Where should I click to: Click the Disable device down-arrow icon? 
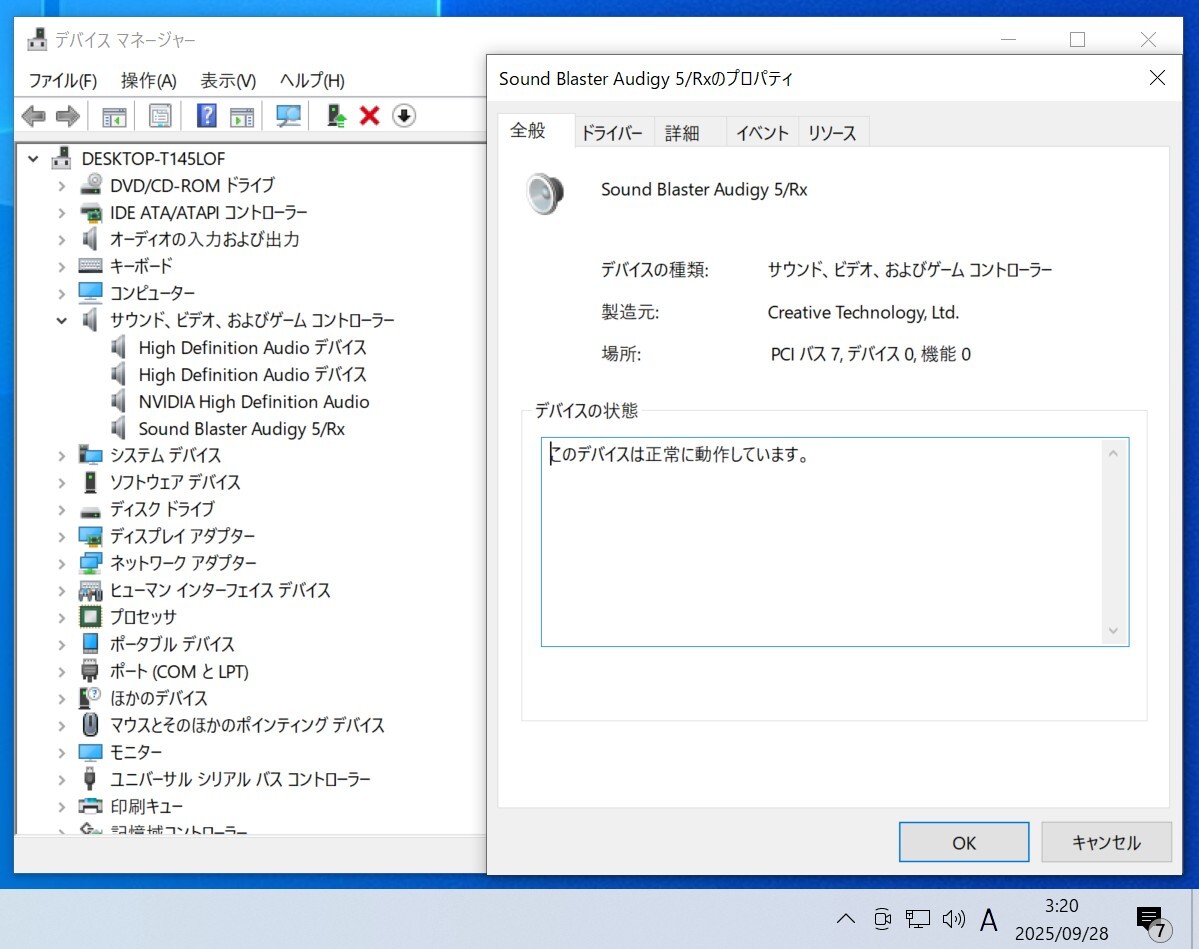(x=403, y=116)
